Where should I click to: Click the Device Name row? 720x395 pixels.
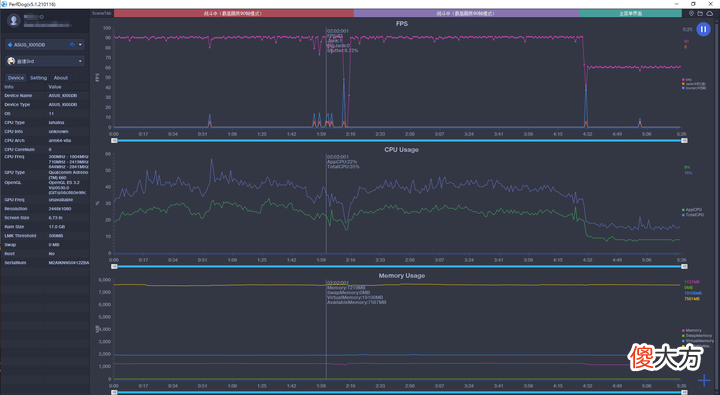click(x=45, y=96)
